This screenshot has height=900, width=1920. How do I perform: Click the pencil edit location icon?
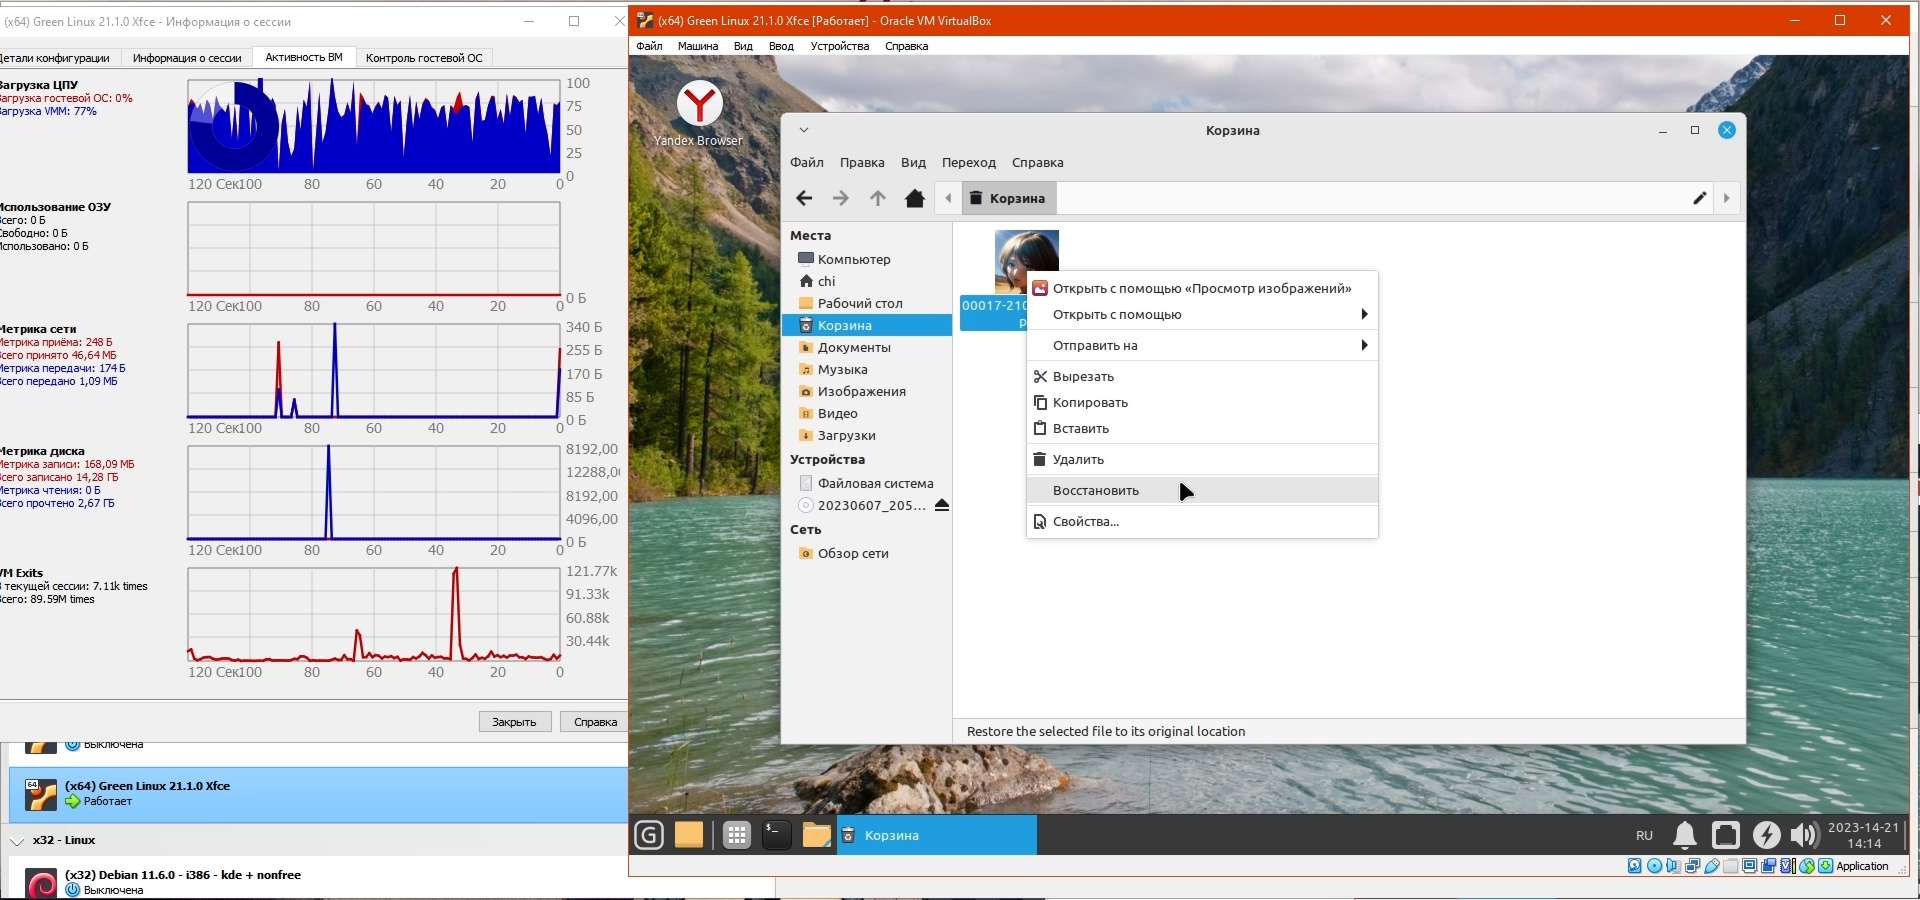pos(1699,198)
